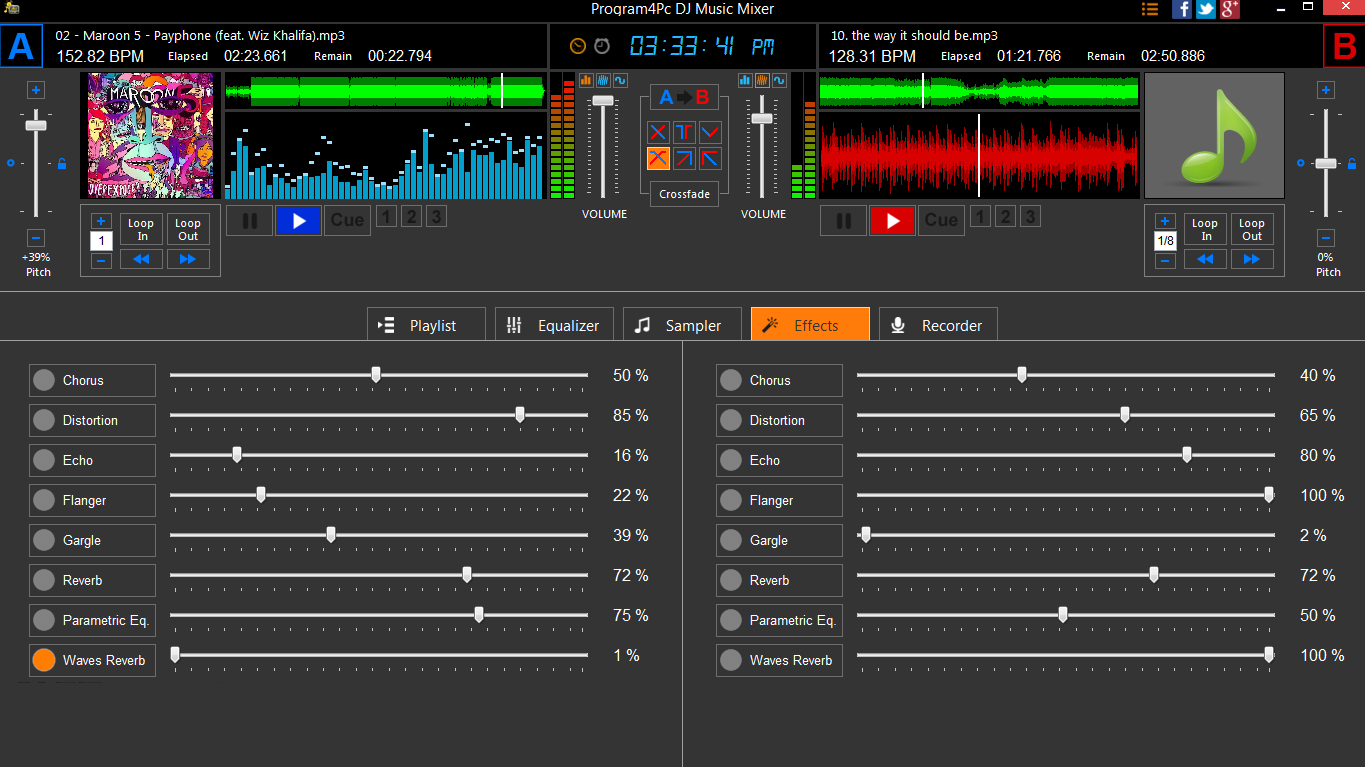Set Loop Out on deck A
This screenshot has height=767, width=1365.
tap(188, 230)
